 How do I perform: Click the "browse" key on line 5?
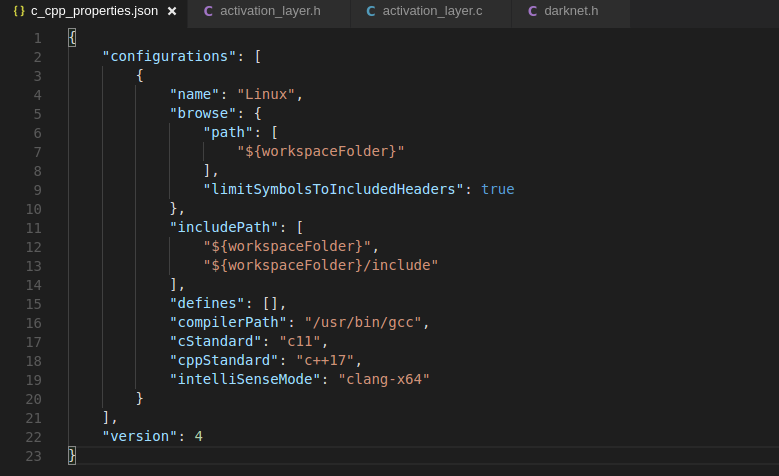[x=203, y=113]
